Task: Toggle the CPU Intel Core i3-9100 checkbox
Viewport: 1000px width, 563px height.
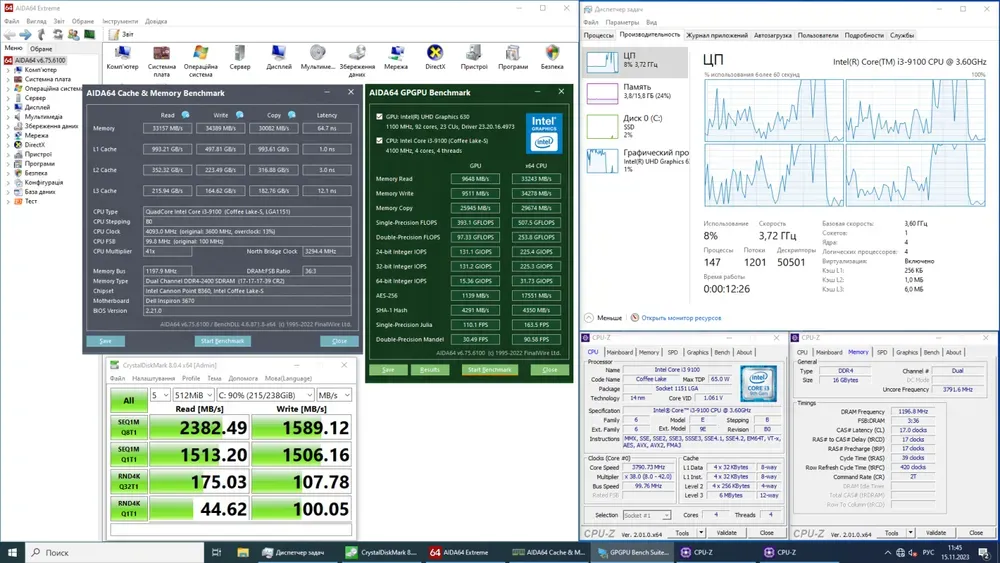Action: (x=378, y=141)
